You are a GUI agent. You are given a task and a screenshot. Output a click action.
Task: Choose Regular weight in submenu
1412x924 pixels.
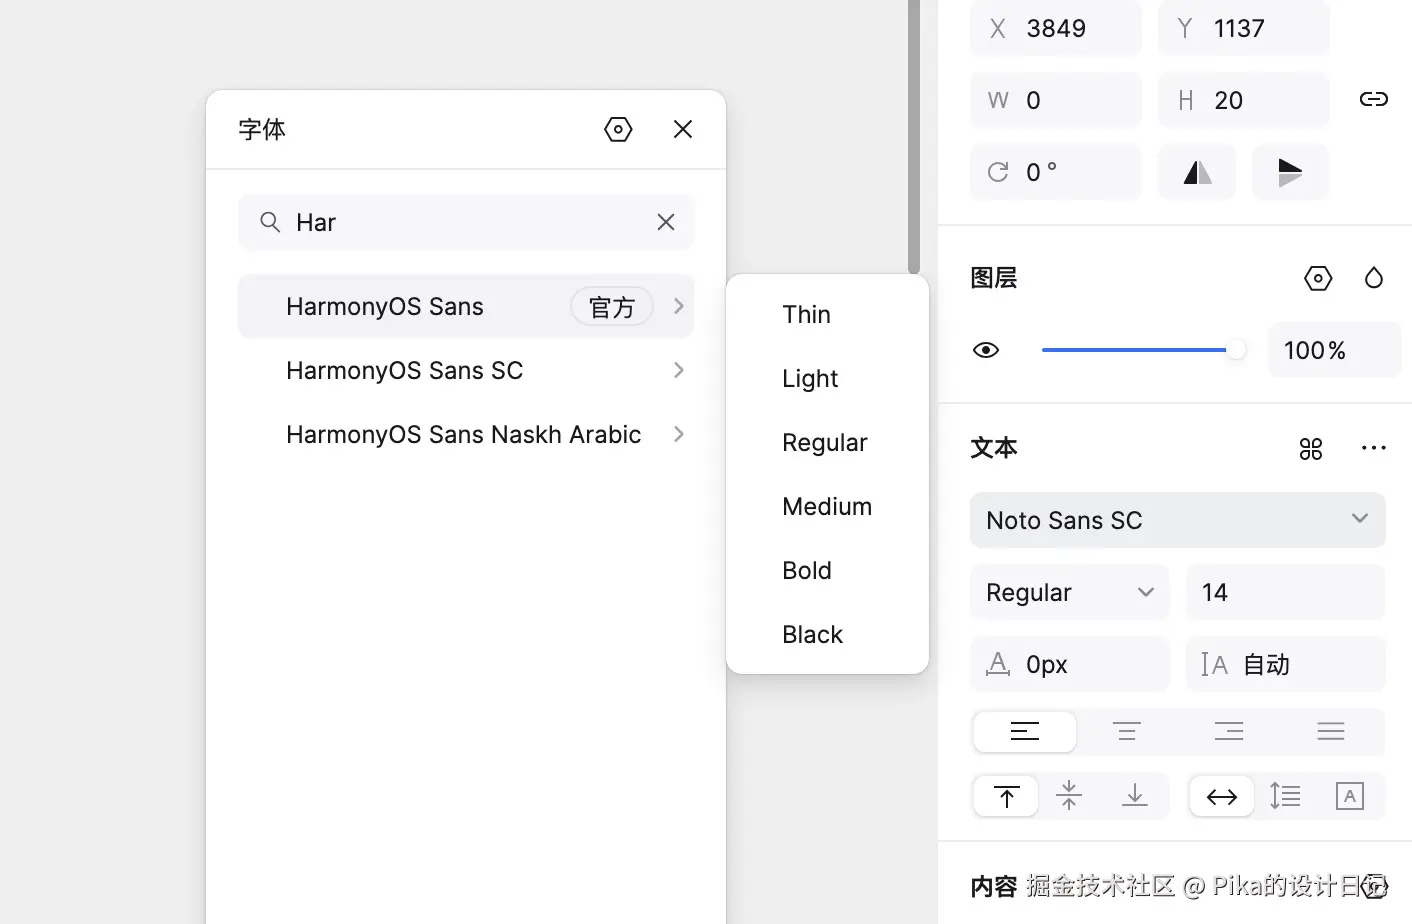(828, 442)
